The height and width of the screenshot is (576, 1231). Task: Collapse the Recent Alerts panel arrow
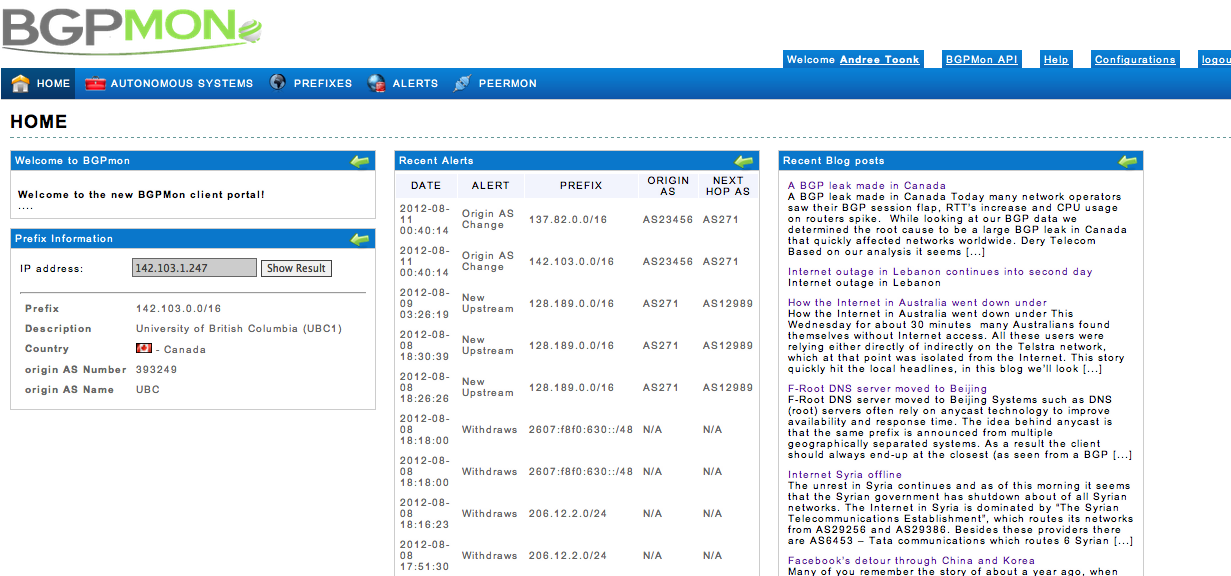click(743, 160)
